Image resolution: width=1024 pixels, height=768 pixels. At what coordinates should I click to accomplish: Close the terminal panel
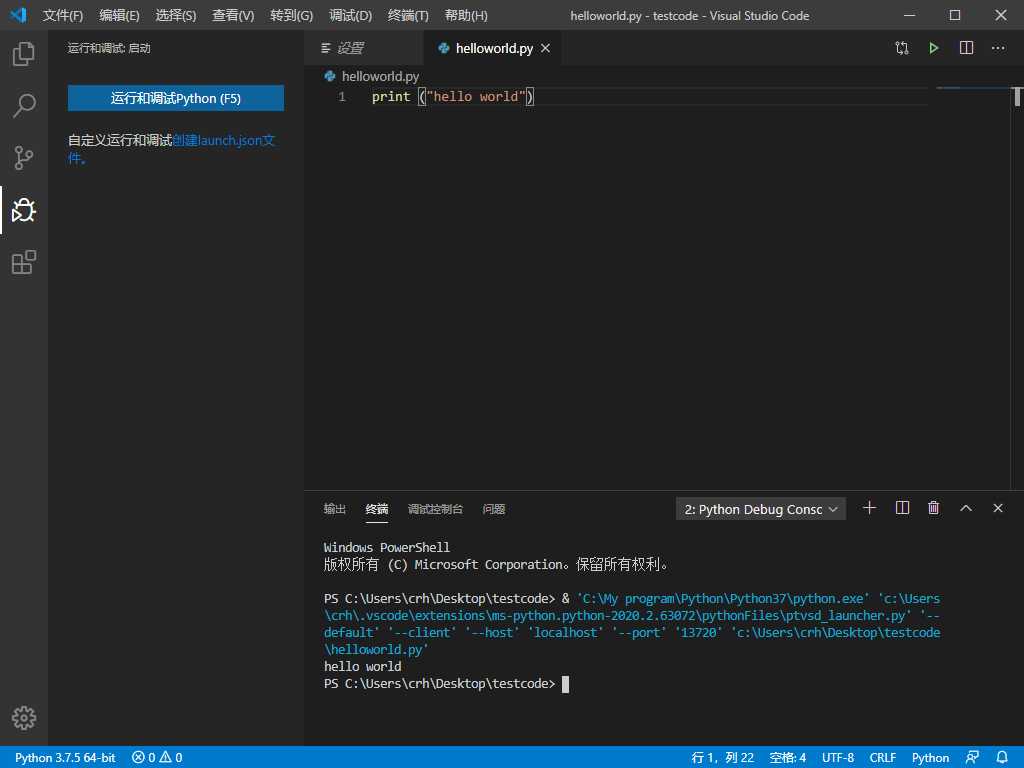click(998, 508)
